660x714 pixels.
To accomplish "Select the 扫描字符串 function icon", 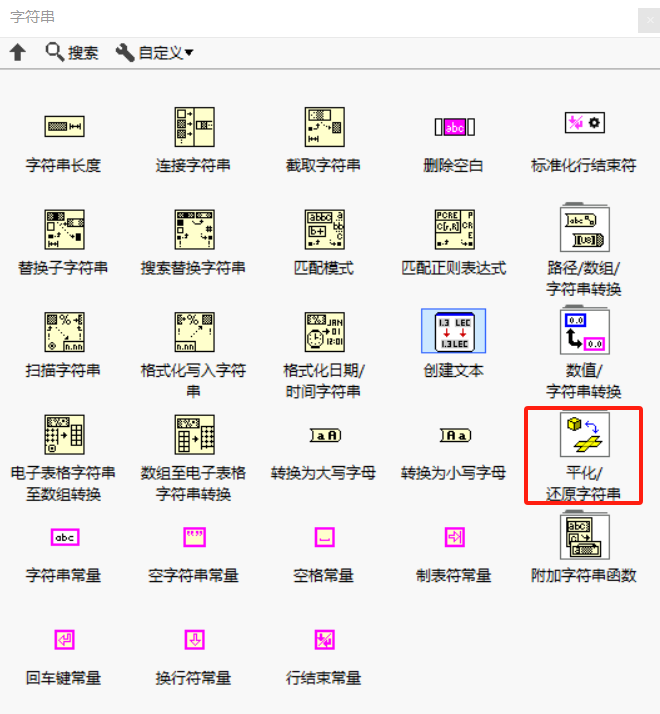I will [64, 332].
